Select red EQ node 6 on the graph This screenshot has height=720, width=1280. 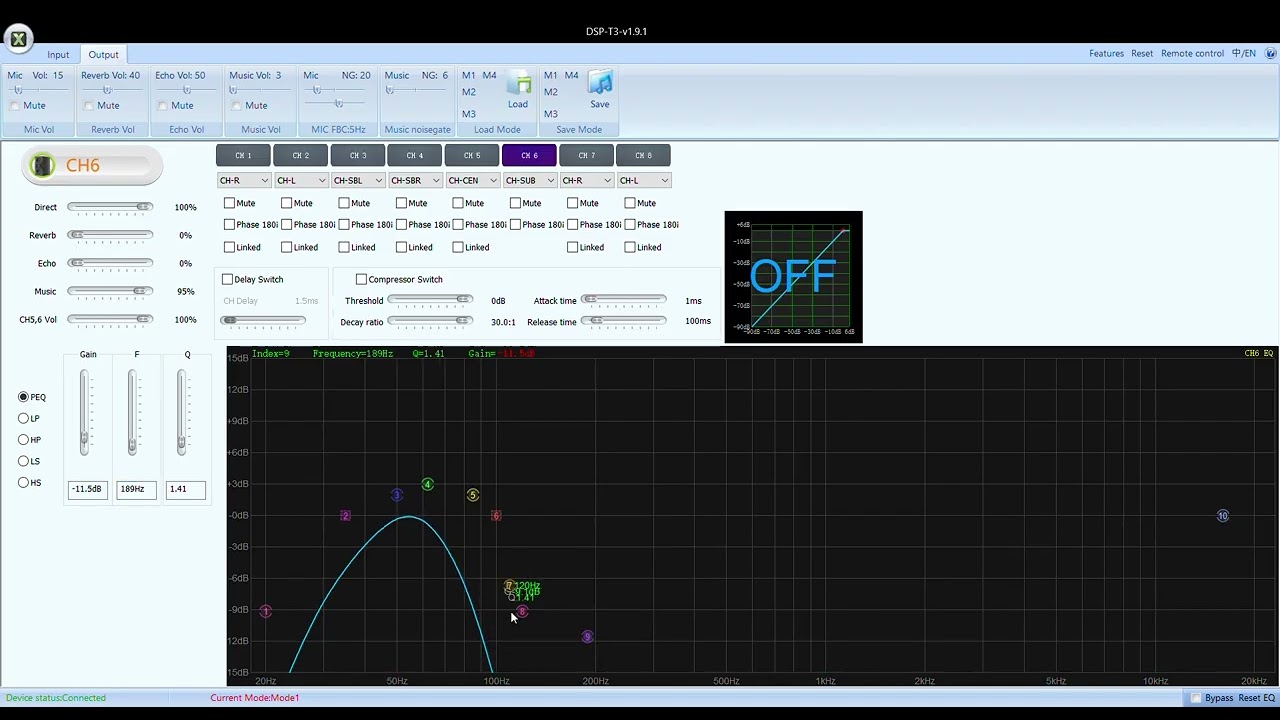(496, 516)
